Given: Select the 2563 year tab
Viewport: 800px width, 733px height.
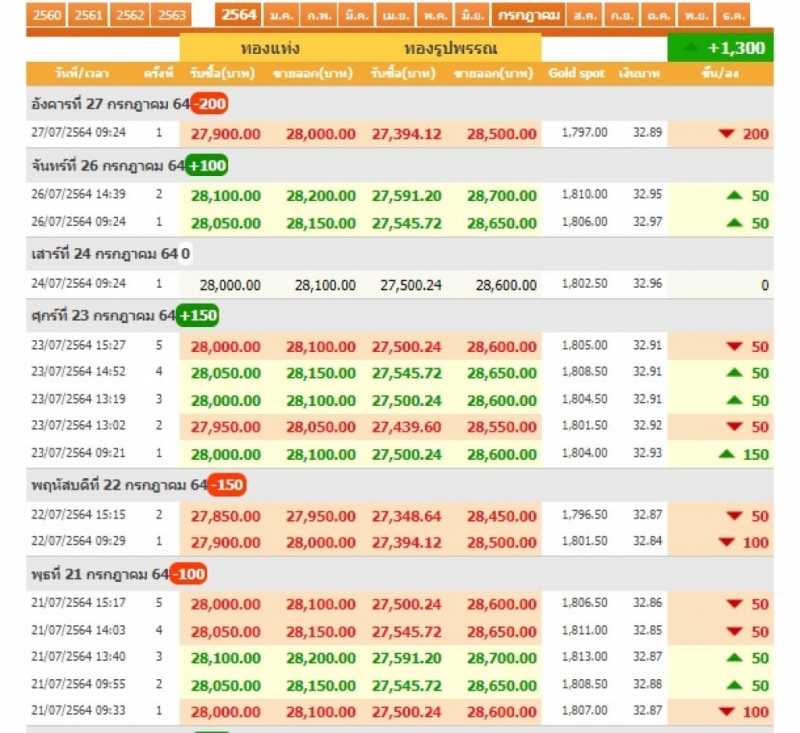Looking at the screenshot, I should tap(173, 15).
